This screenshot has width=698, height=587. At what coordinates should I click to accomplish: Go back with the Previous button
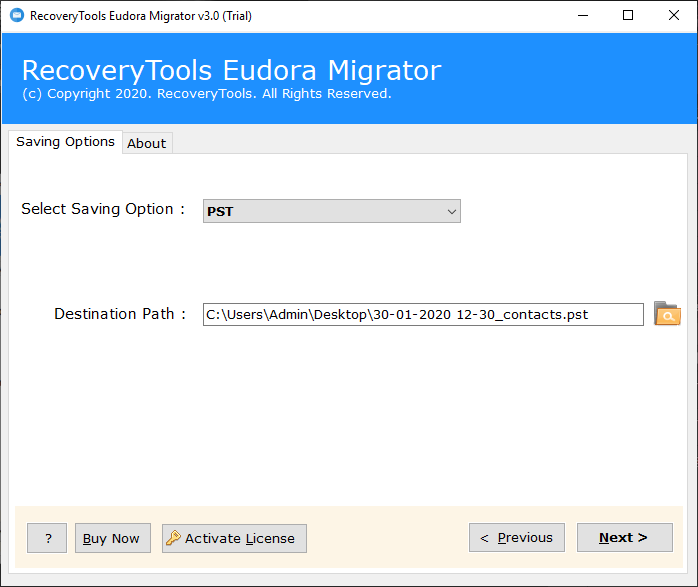[x=517, y=538]
